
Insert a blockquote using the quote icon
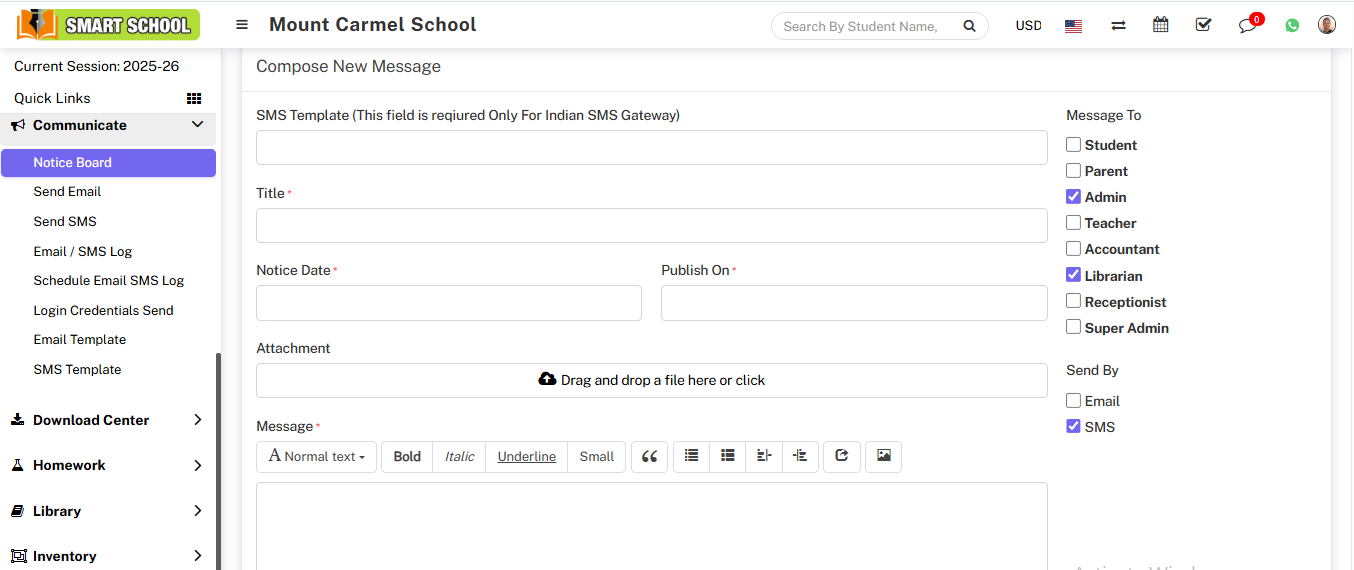click(x=649, y=457)
